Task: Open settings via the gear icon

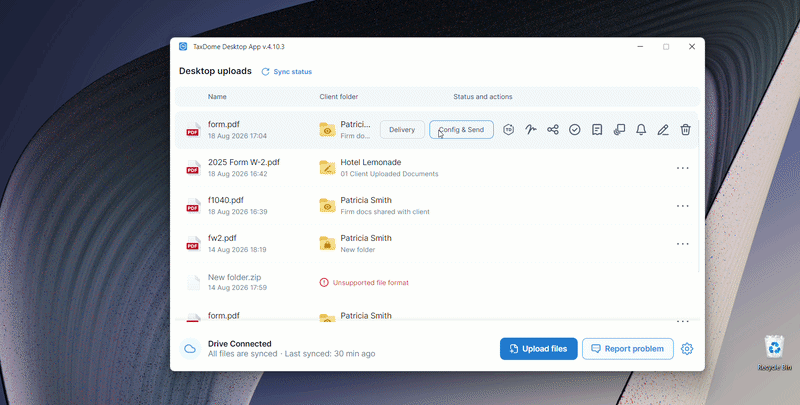Action: [687, 349]
